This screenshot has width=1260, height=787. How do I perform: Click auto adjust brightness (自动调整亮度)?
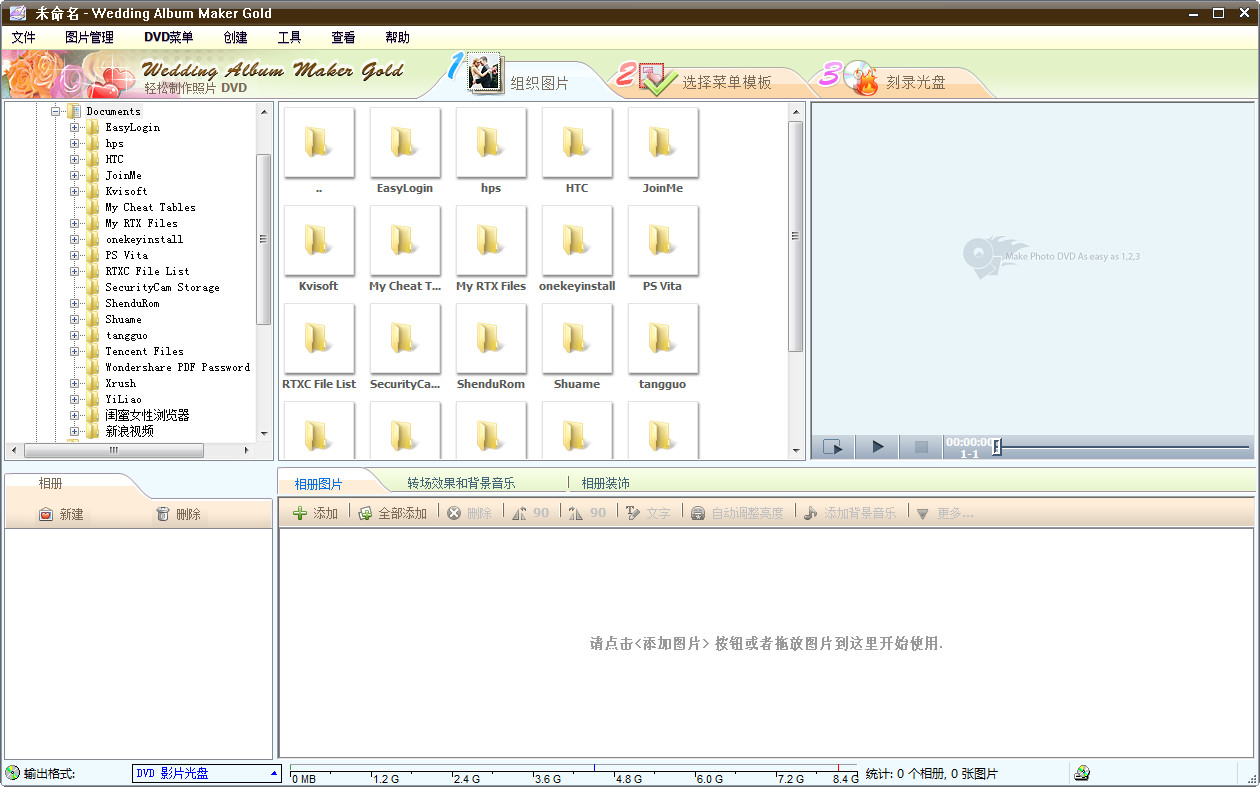pos(737,513)
